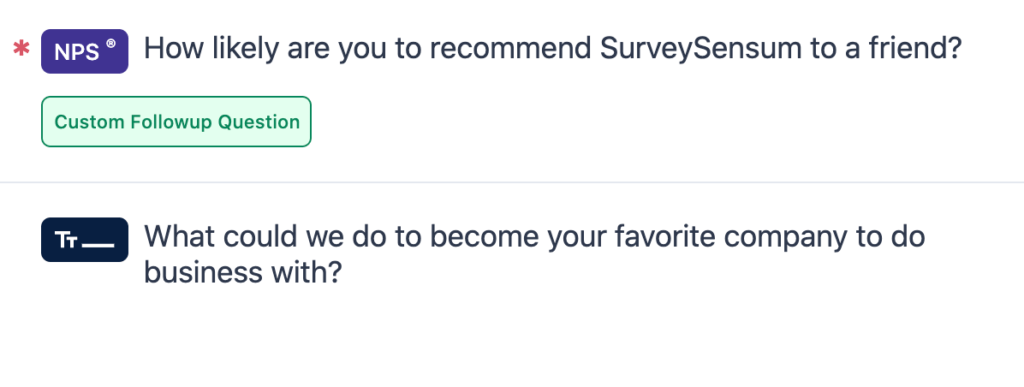Open the Custom Followup Question option
This screenshot has width=1024, height=387.
click(176, 121)
